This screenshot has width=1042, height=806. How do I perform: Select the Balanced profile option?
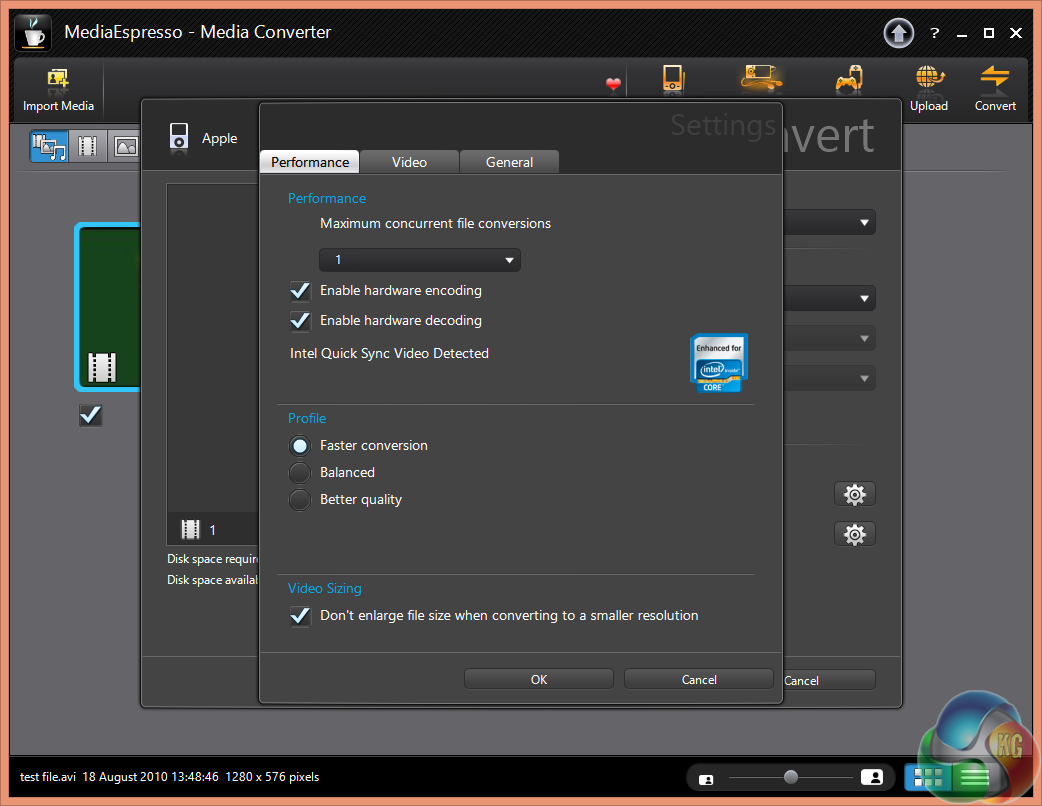tap(300, 473)
